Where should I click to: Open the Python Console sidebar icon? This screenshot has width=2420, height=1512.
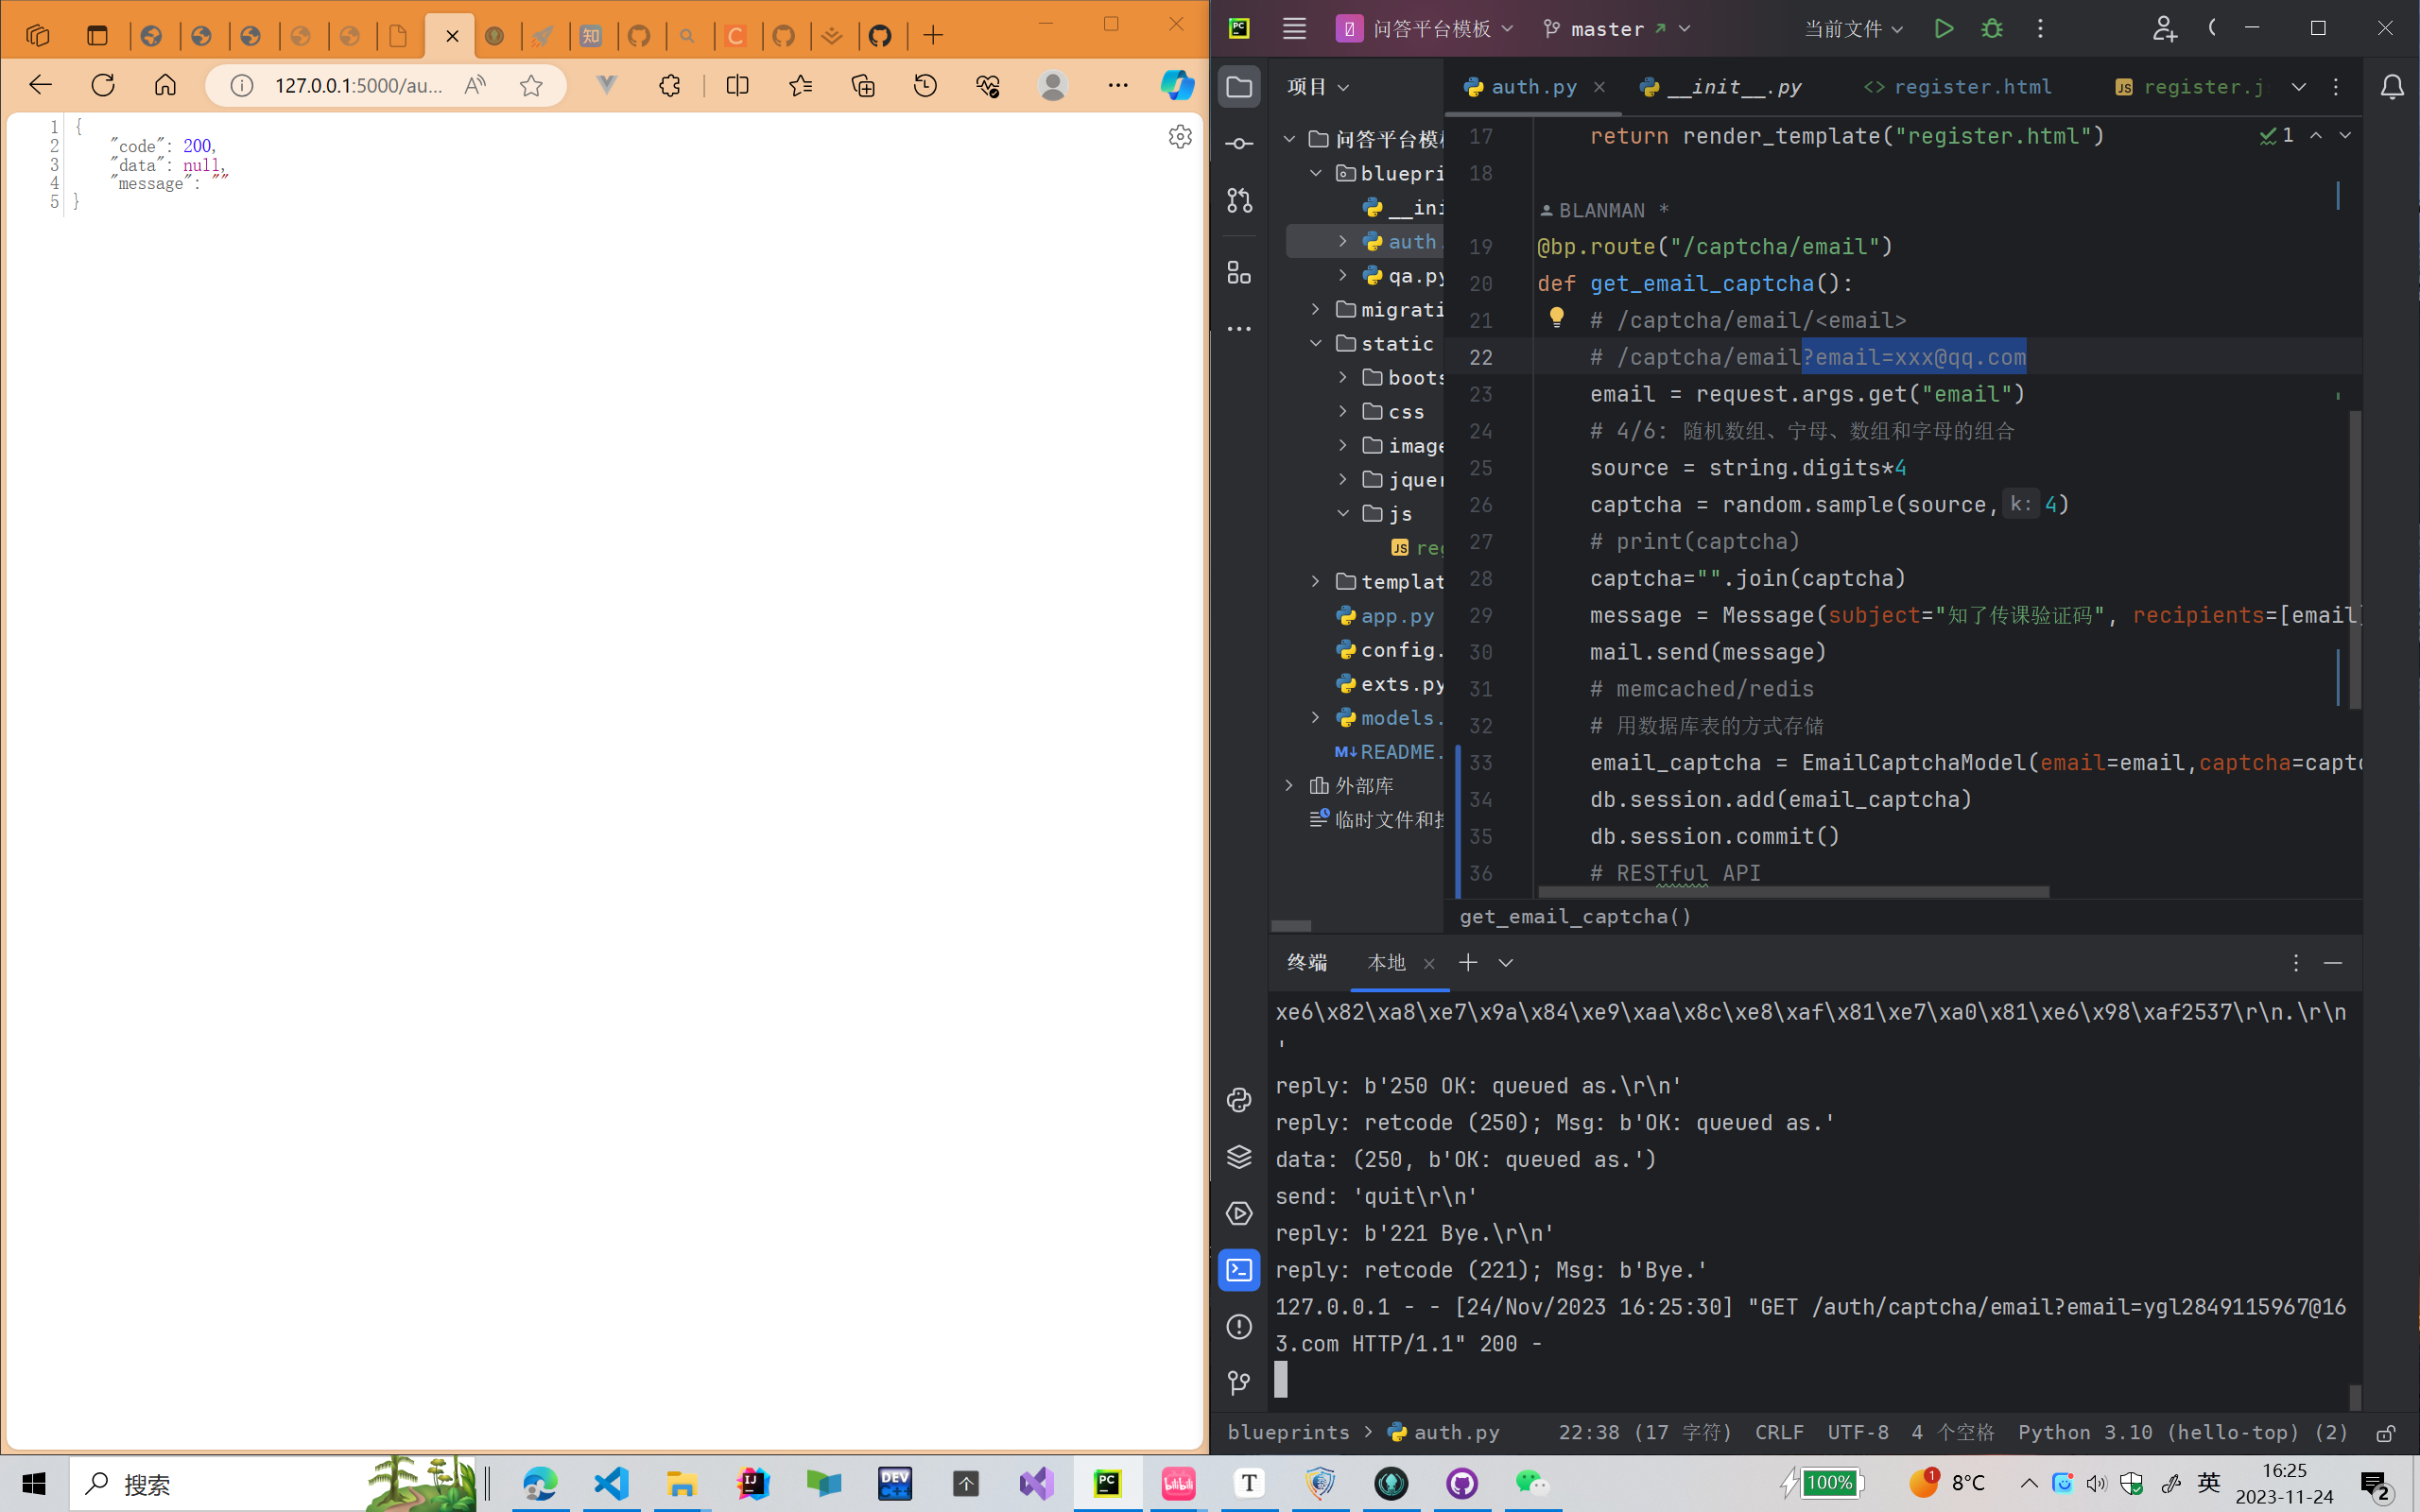pos(1239,1100)
